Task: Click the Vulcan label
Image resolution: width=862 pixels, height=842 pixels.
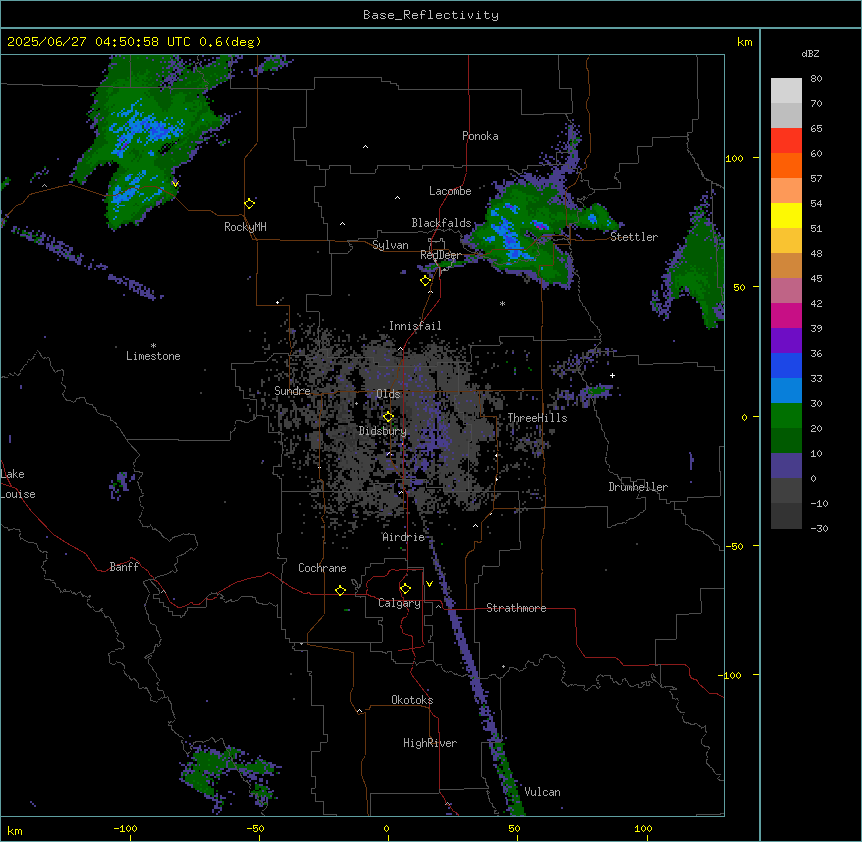Action: 543,792
